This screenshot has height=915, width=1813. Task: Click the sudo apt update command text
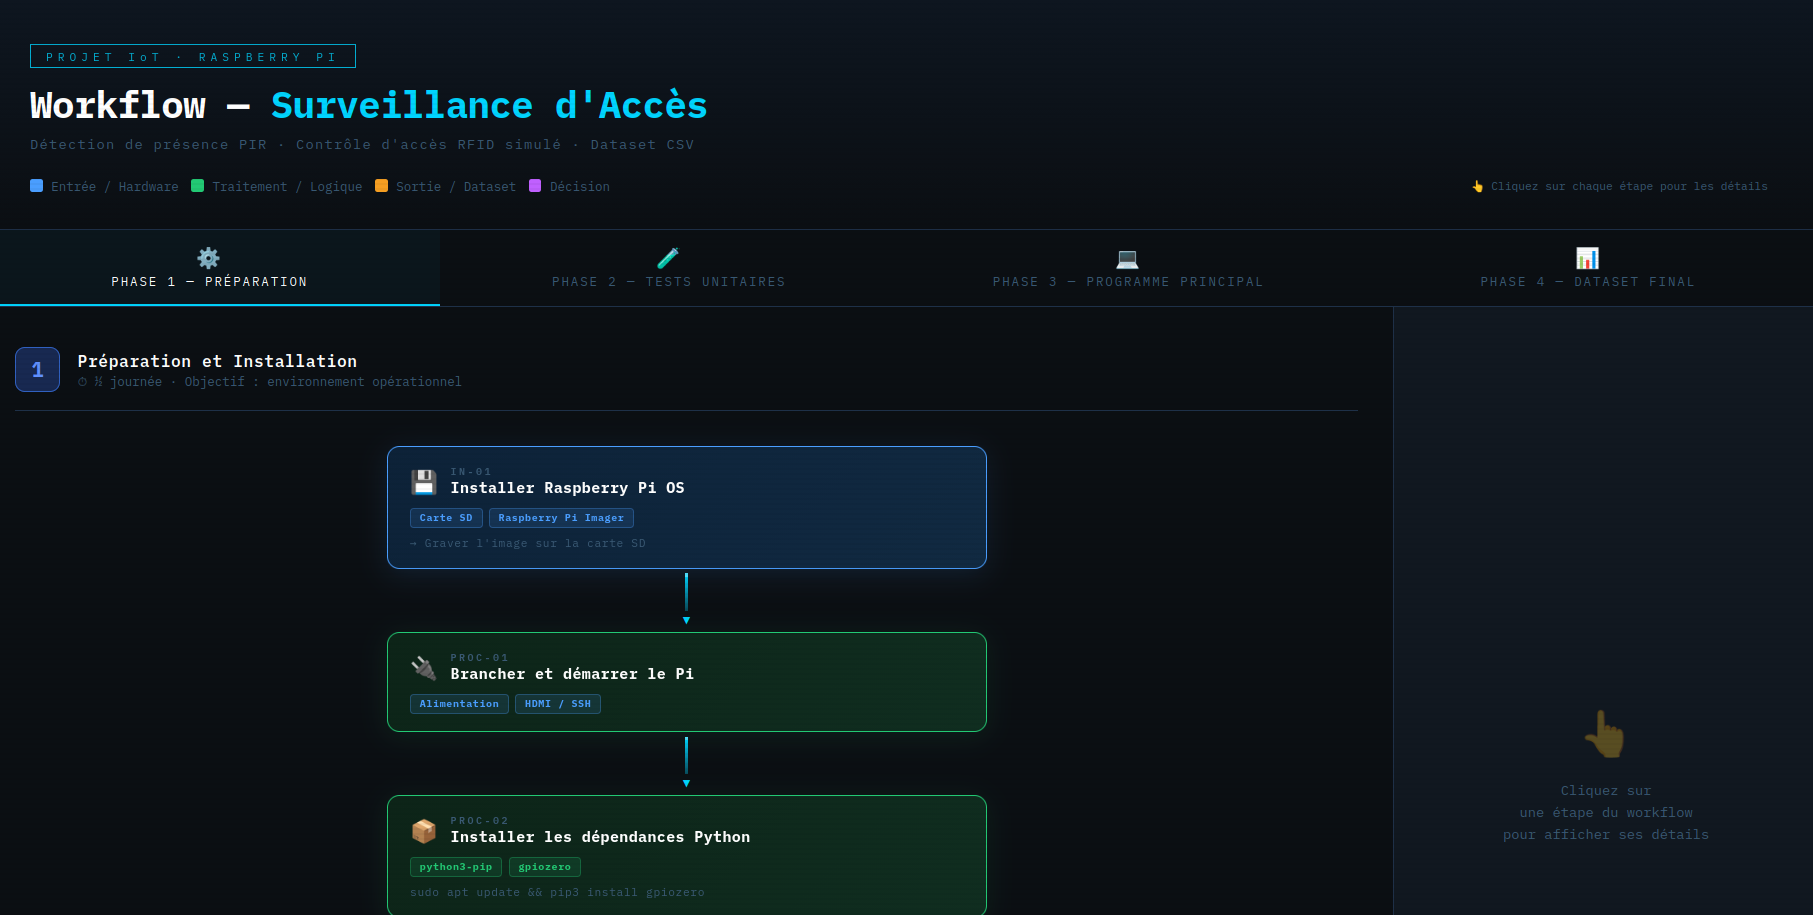pyautogui.click(x=557, y=892)
